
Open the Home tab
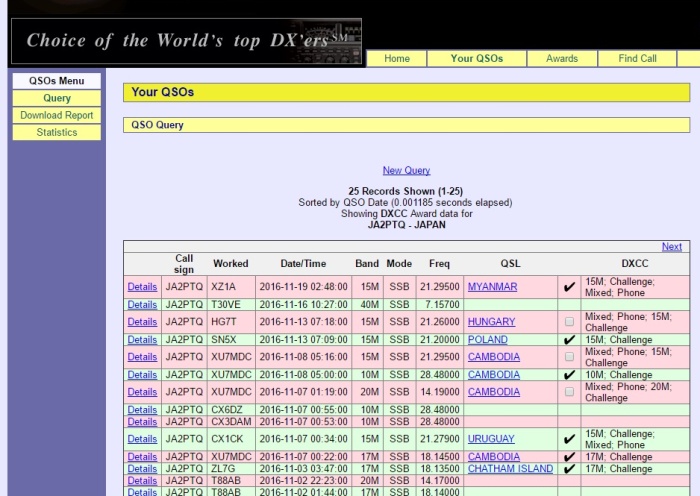(x=396, y=58)
